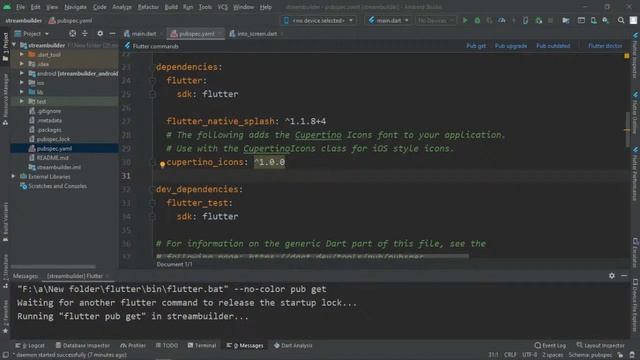Select the pubspec.yaml editor tab
Viewport: 640px width, 360px height.
point(196,33)
